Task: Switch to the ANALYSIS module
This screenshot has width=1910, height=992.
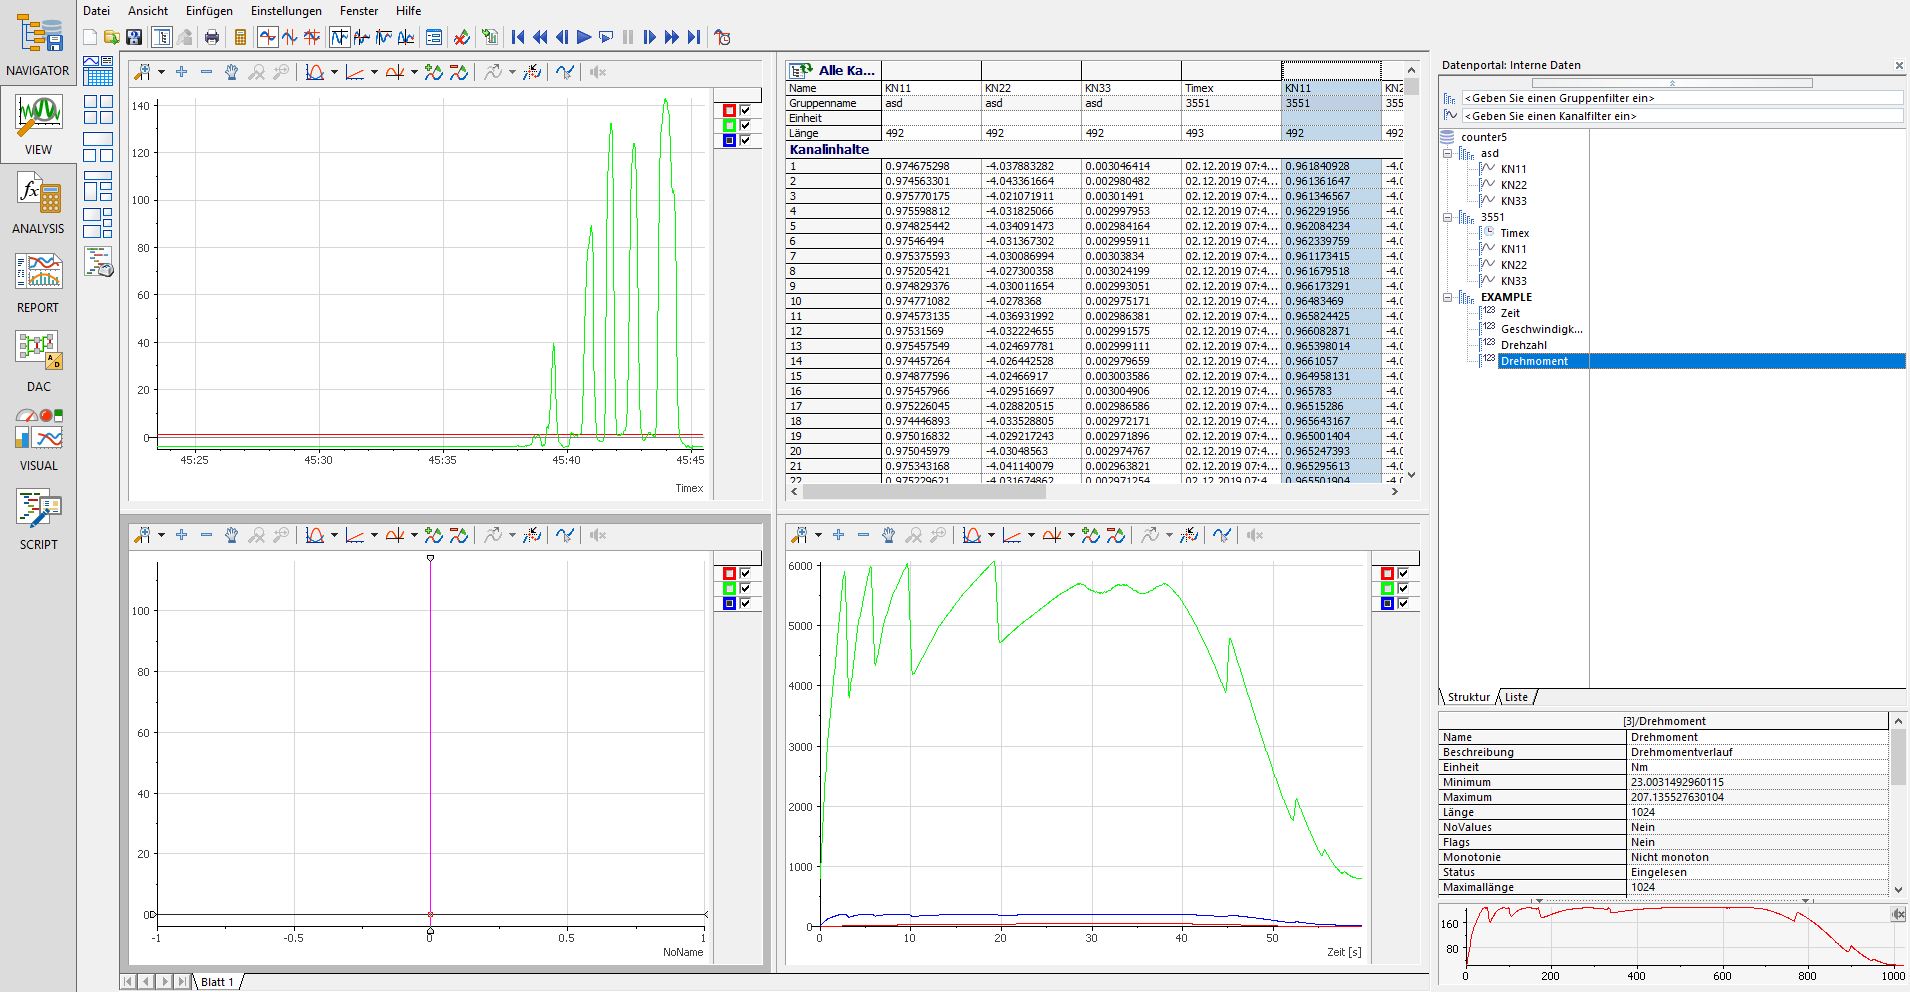Action: pos(38,203)
